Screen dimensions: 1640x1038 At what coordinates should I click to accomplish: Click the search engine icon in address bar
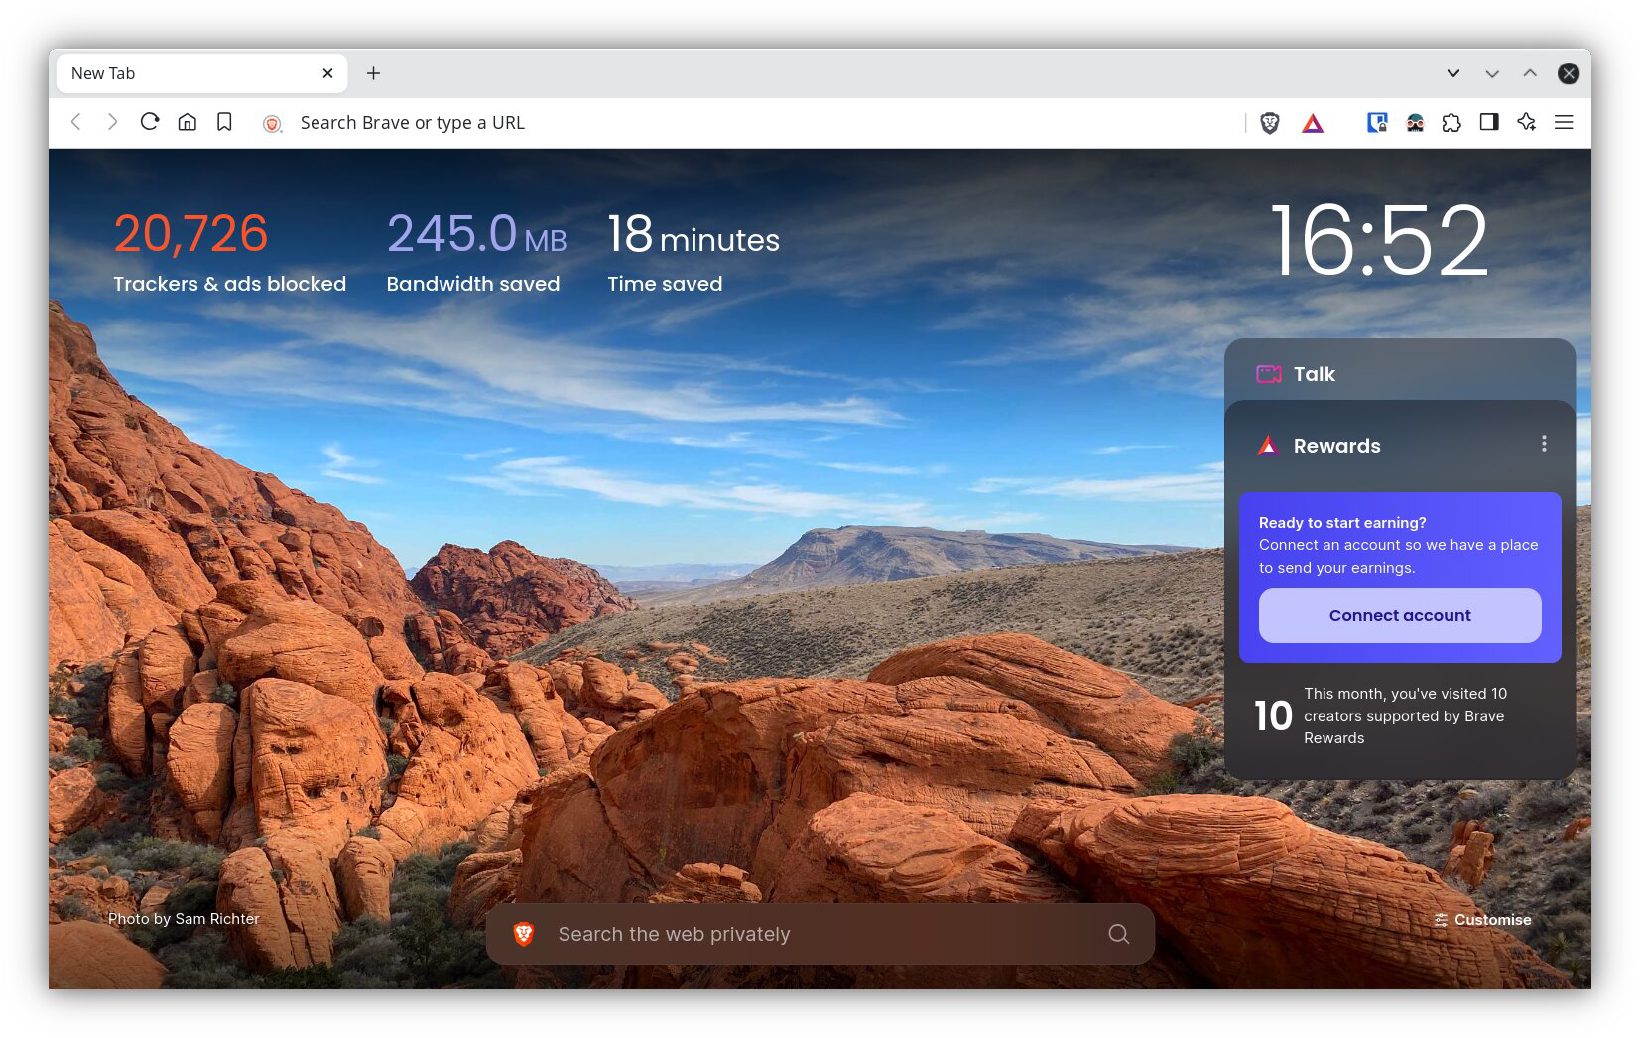pyautogui.click(x=272, y=123)
